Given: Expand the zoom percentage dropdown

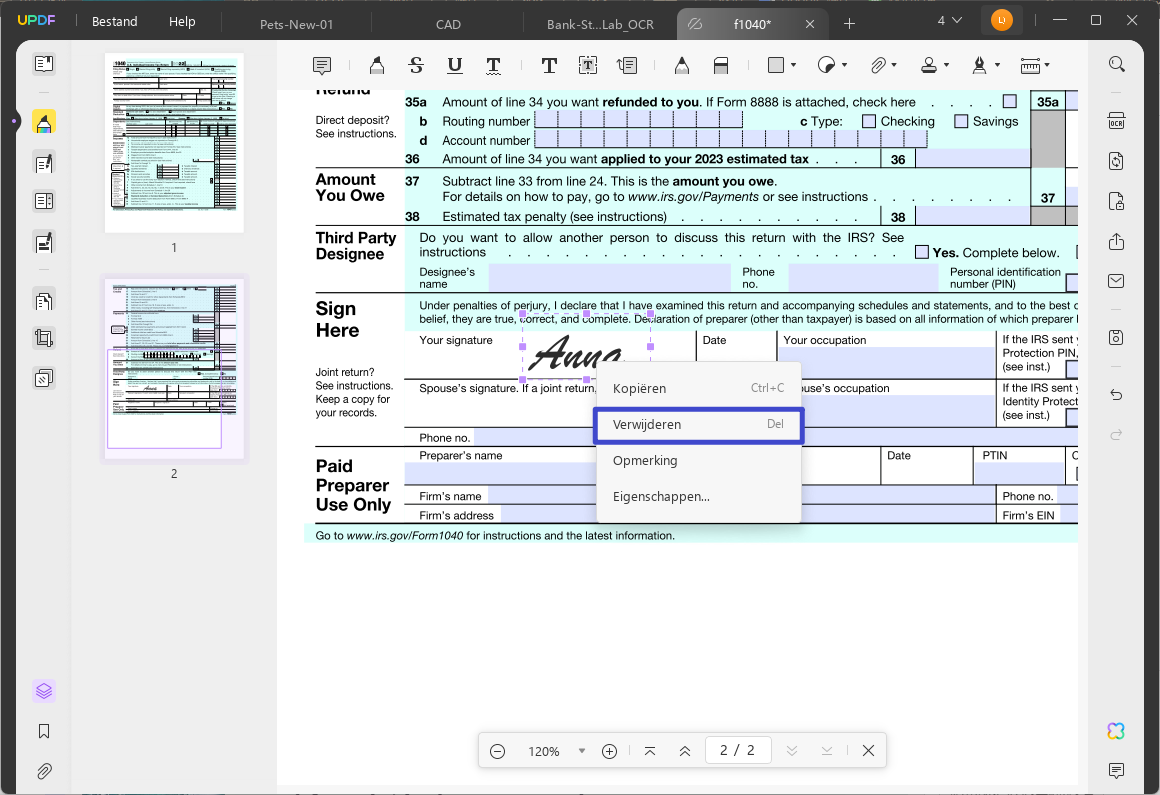Looking at the screenshot, I should click(581, 751).
